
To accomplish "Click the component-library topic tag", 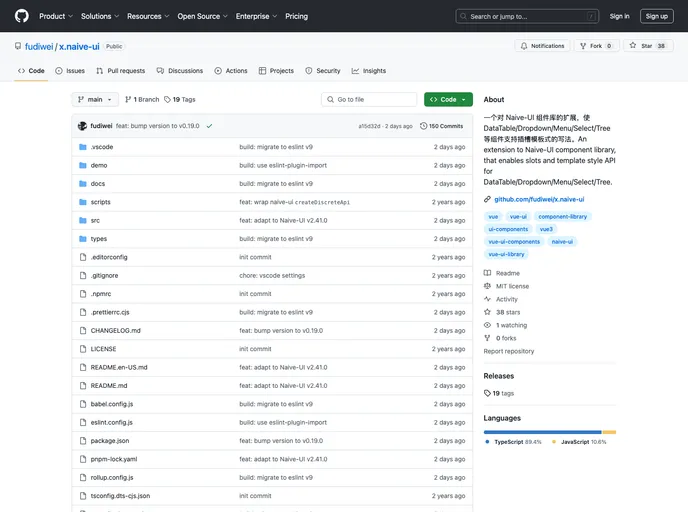I will [563, 216].
